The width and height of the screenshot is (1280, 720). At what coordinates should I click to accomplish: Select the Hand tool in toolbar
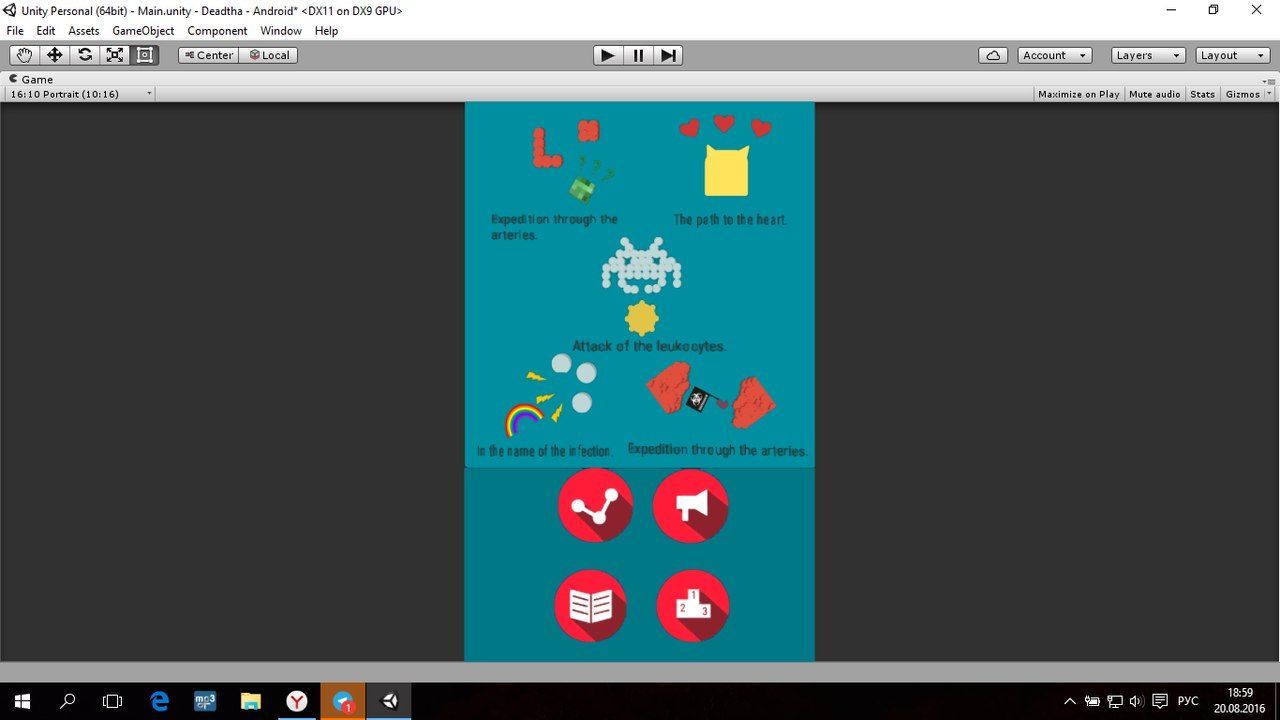tap(24, 55)
